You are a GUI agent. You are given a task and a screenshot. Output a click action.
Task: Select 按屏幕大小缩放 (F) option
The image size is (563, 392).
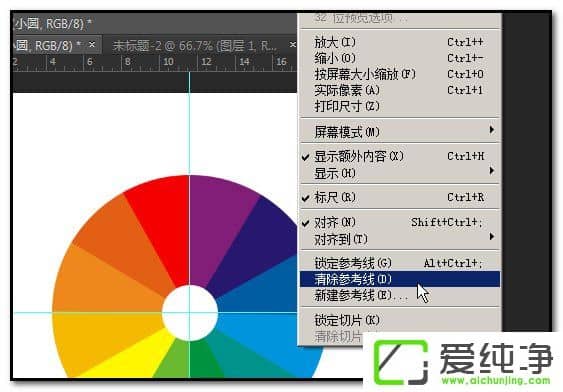[400, 74]
